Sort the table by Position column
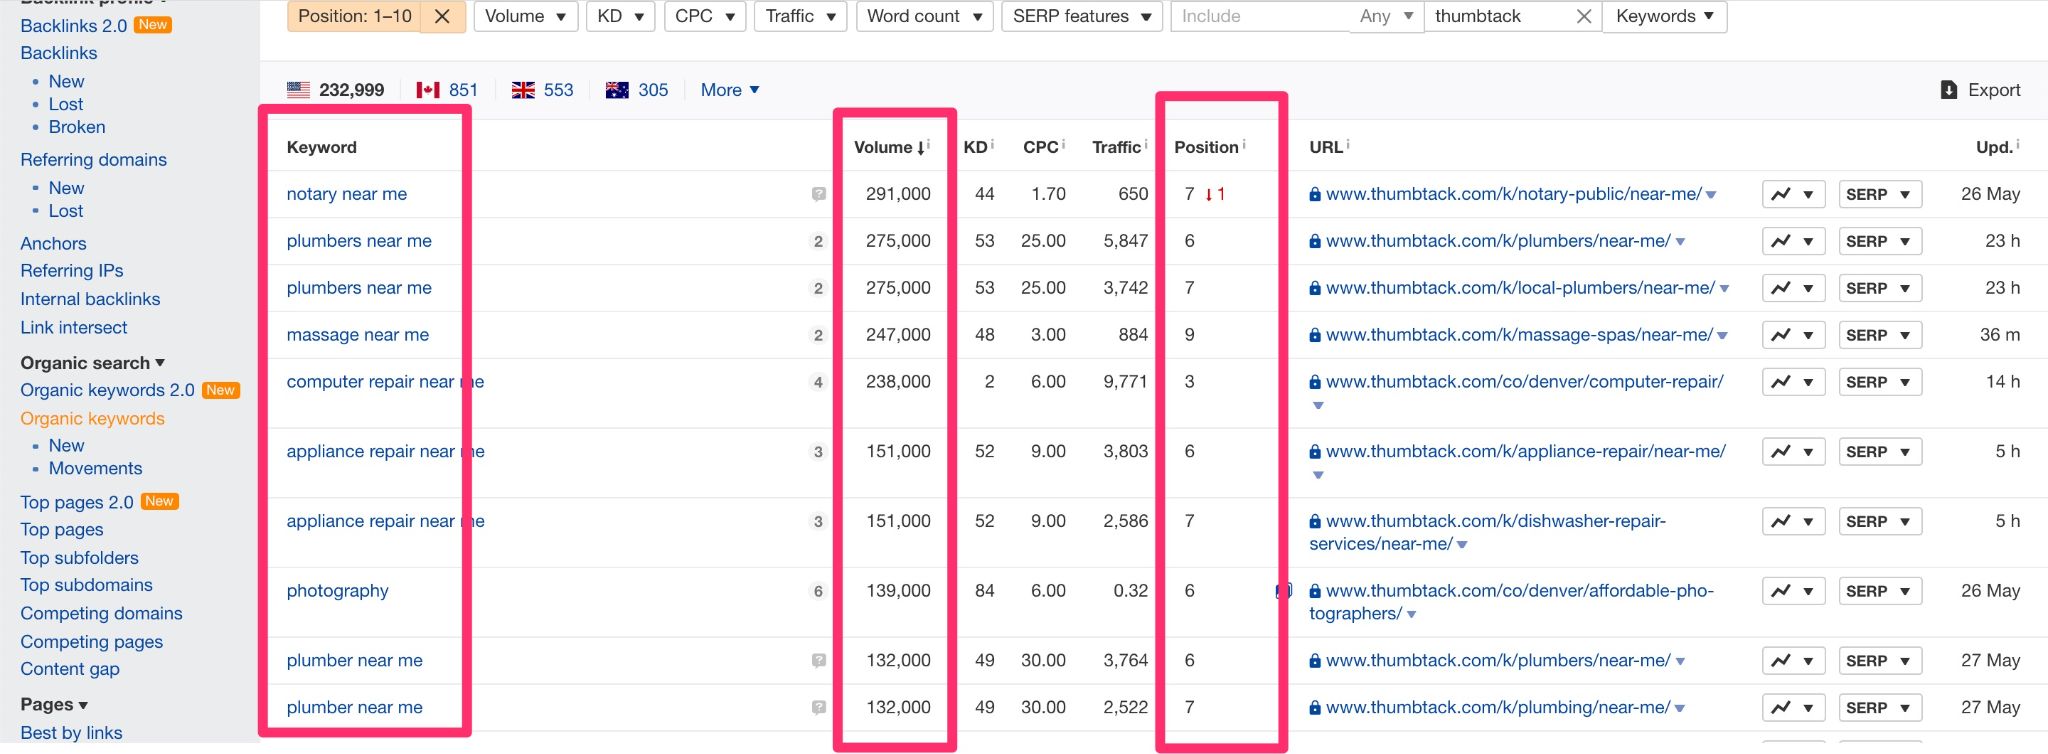This screenshot has width=2048, height=754. click(1206, 147)
